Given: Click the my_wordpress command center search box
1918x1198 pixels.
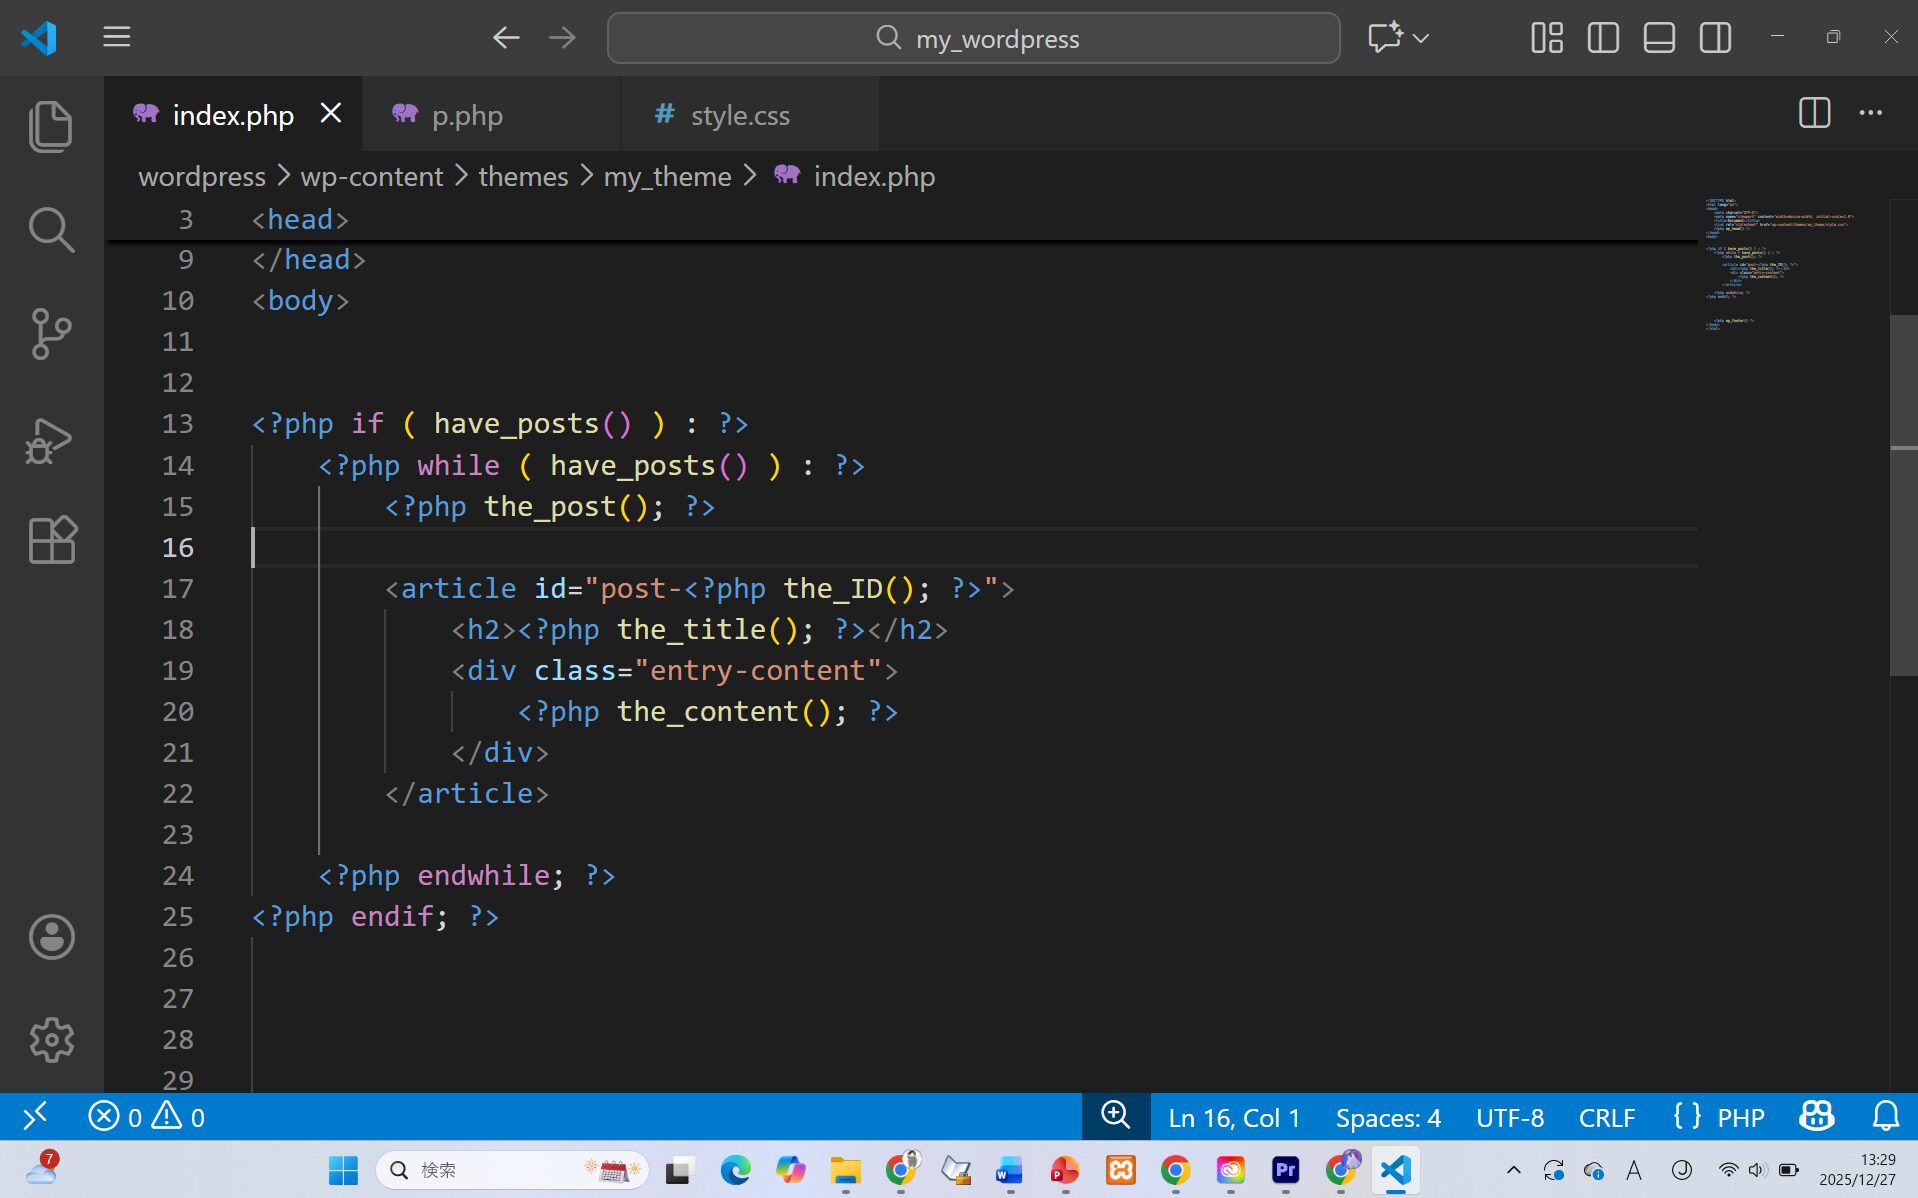Looking at the screenshot, I should [x=973, y=38].
